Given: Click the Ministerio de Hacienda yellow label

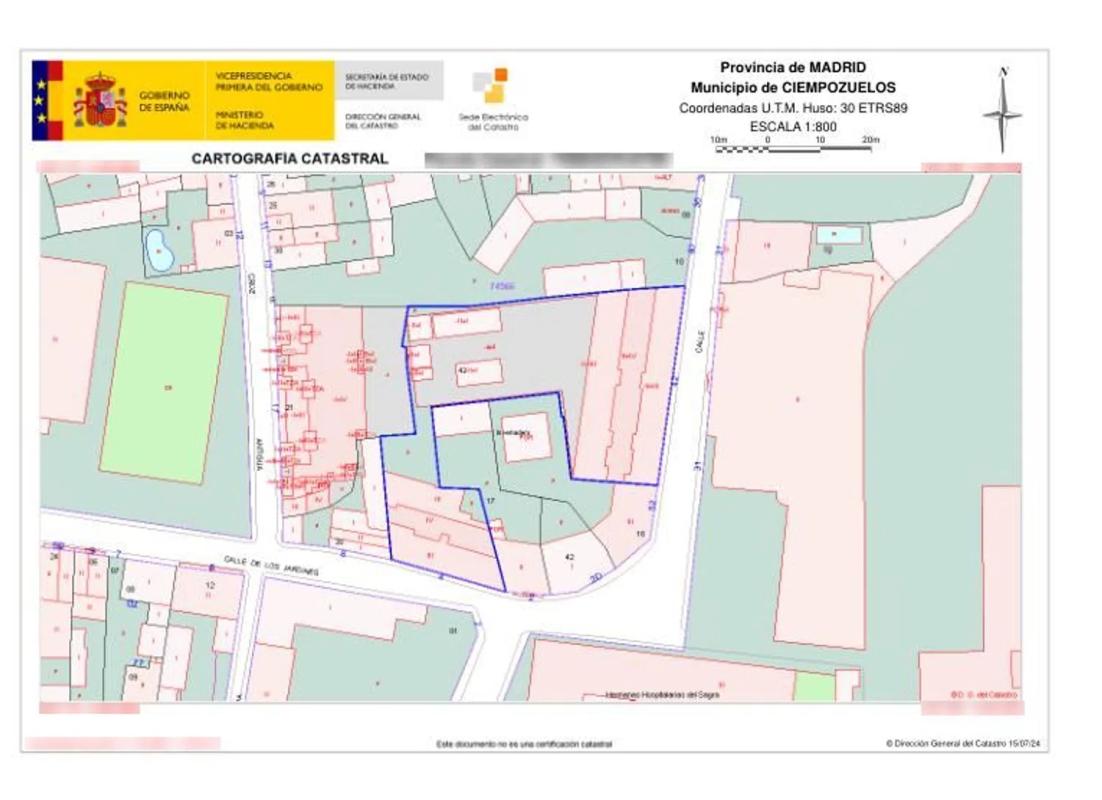Looking at the screenshot, I should (239, 120).
